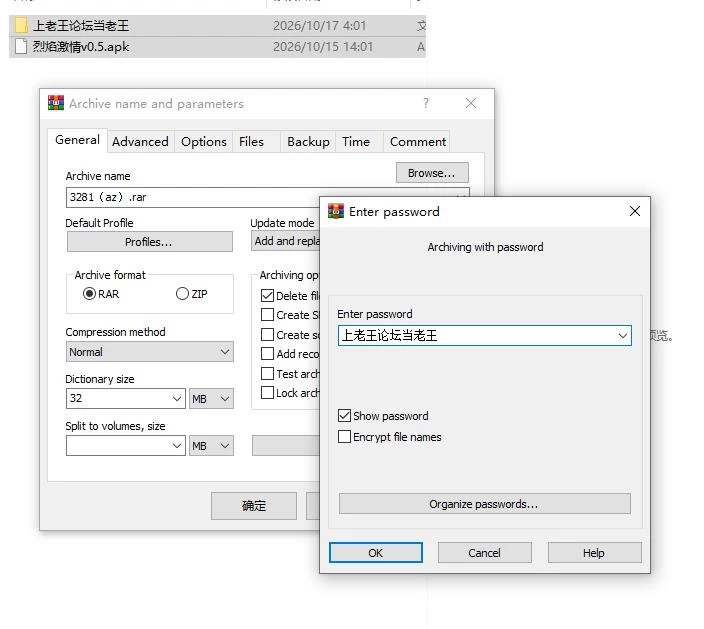
Task: Click Organize passwords... button
Action: tap(484, 504)
